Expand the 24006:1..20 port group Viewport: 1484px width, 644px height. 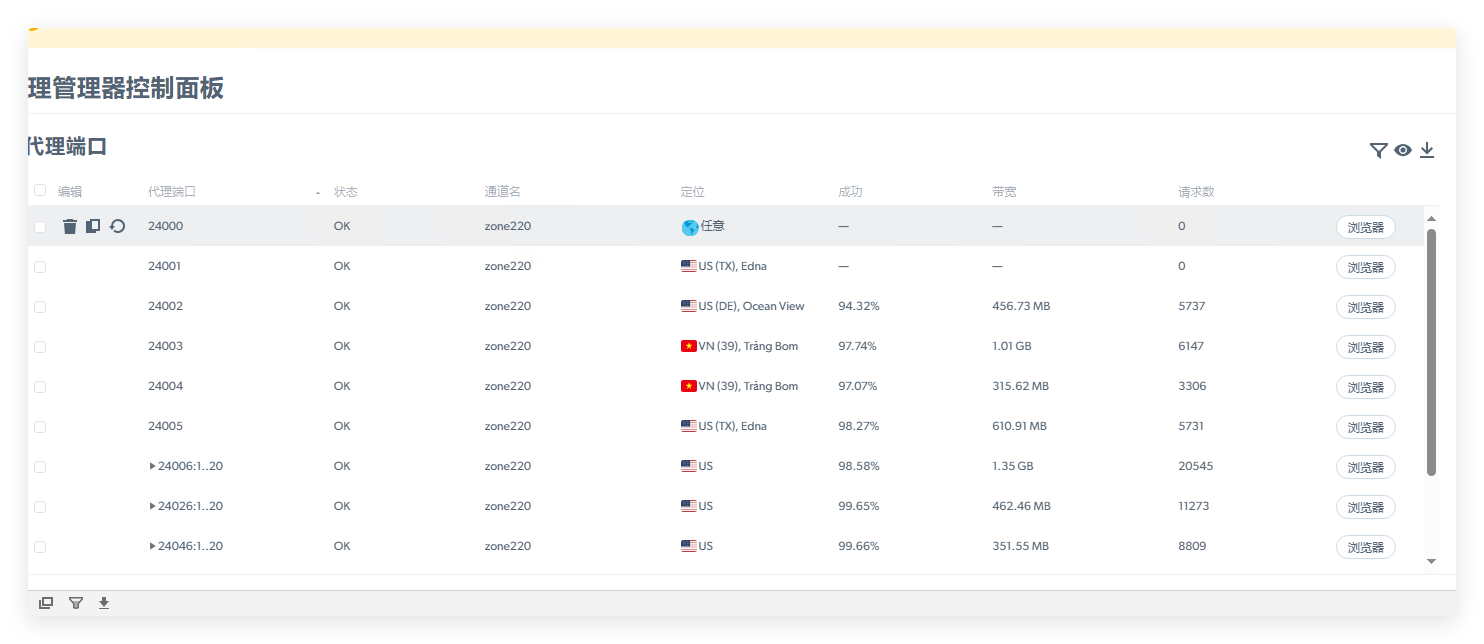[x=153, y=466]
